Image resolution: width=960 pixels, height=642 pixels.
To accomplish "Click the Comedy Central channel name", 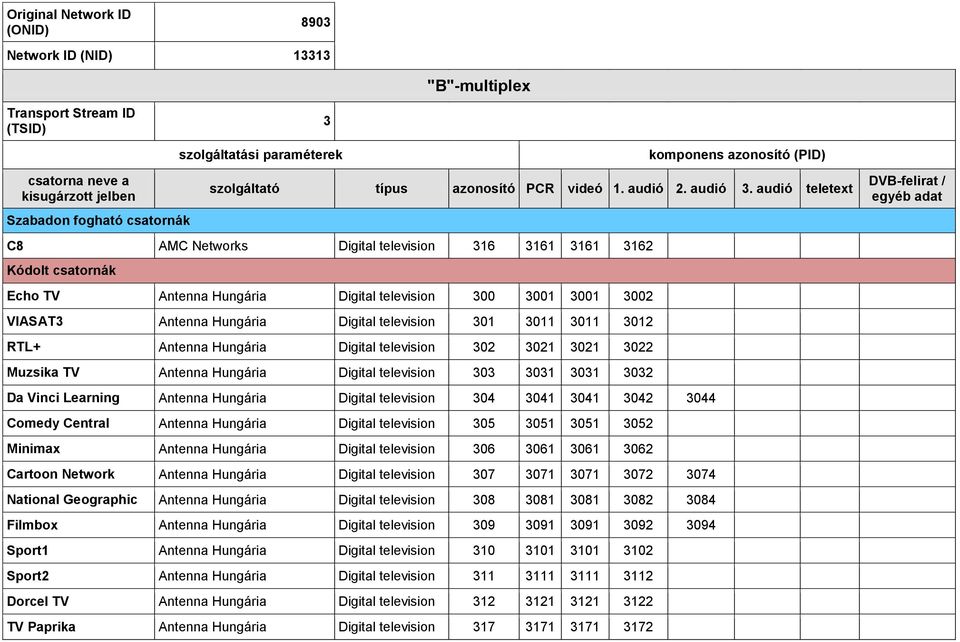I will pos(58,424).
